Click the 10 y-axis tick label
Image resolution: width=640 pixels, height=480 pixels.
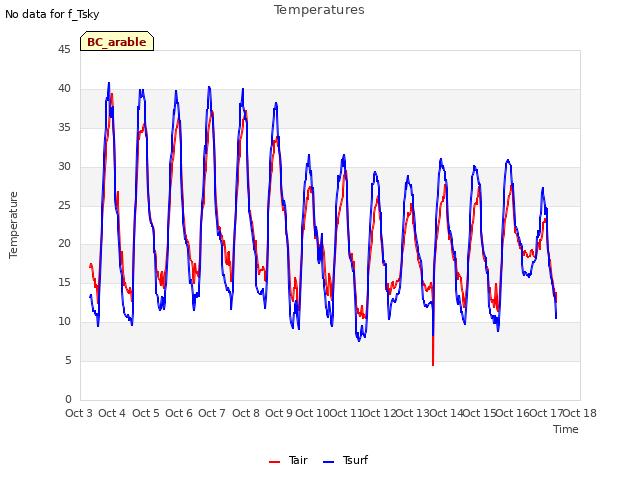(x=64, y=322)
